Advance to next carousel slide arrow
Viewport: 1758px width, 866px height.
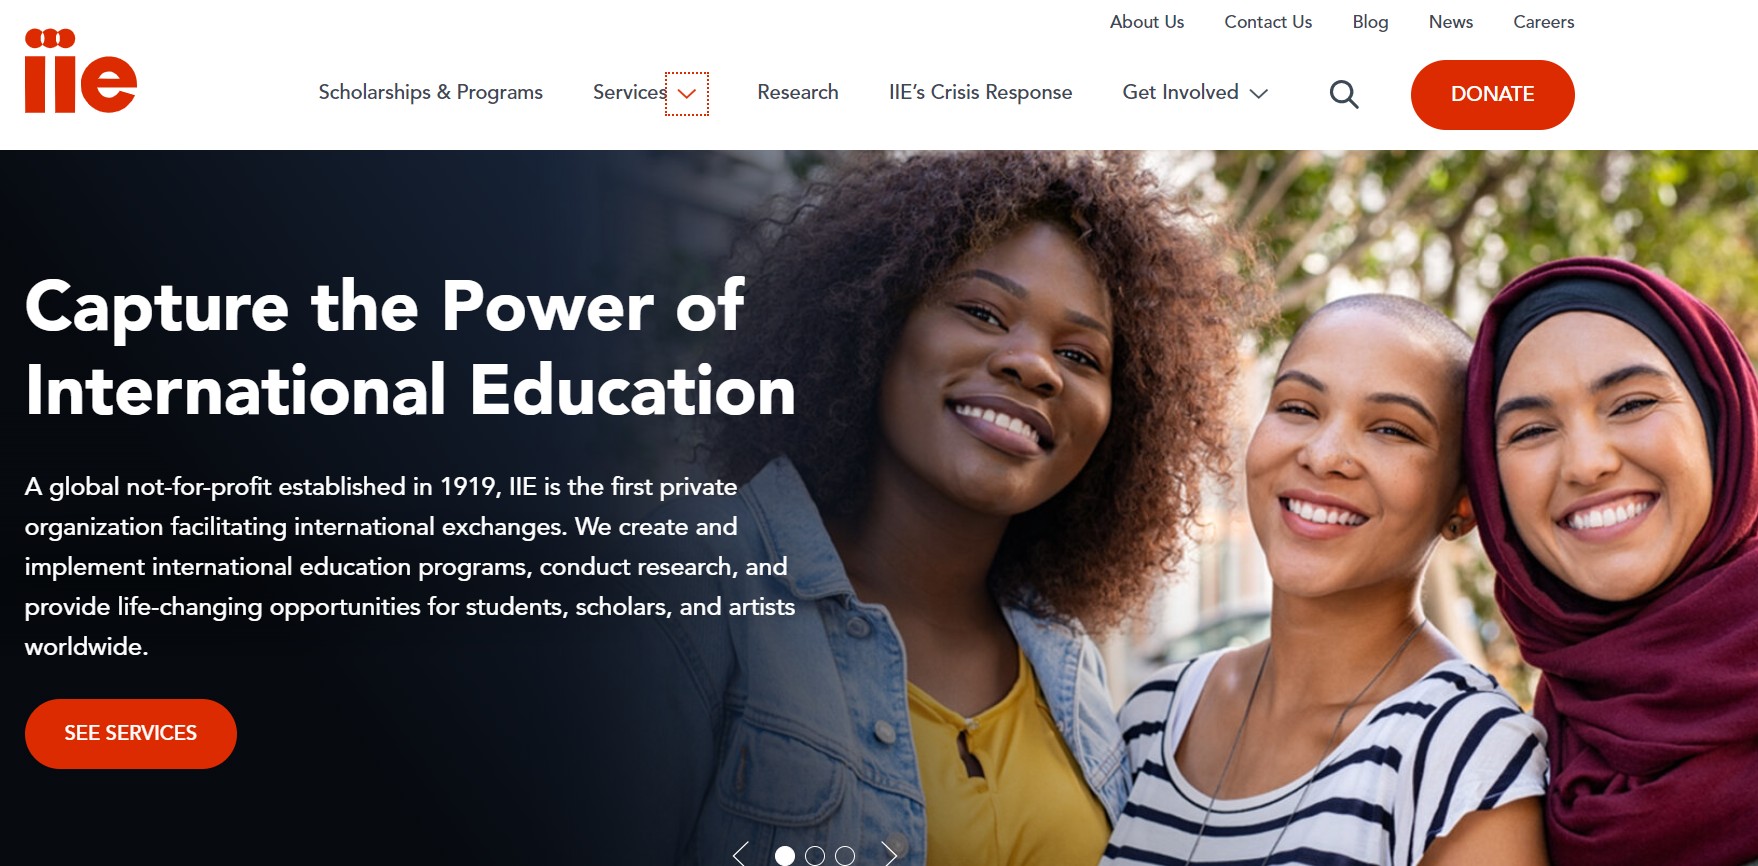coord(889,854)
